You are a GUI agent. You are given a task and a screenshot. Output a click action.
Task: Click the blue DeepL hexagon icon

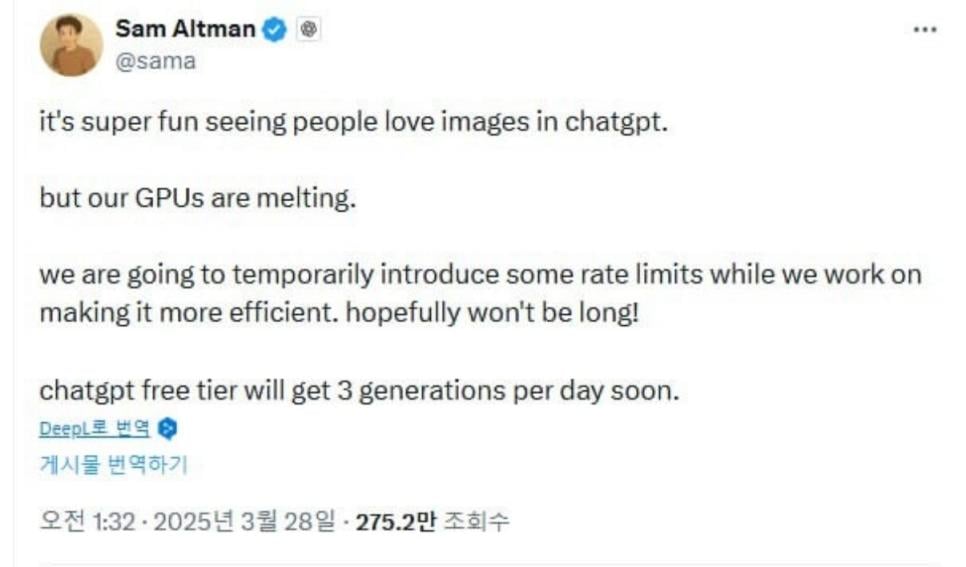pos(168,429)
